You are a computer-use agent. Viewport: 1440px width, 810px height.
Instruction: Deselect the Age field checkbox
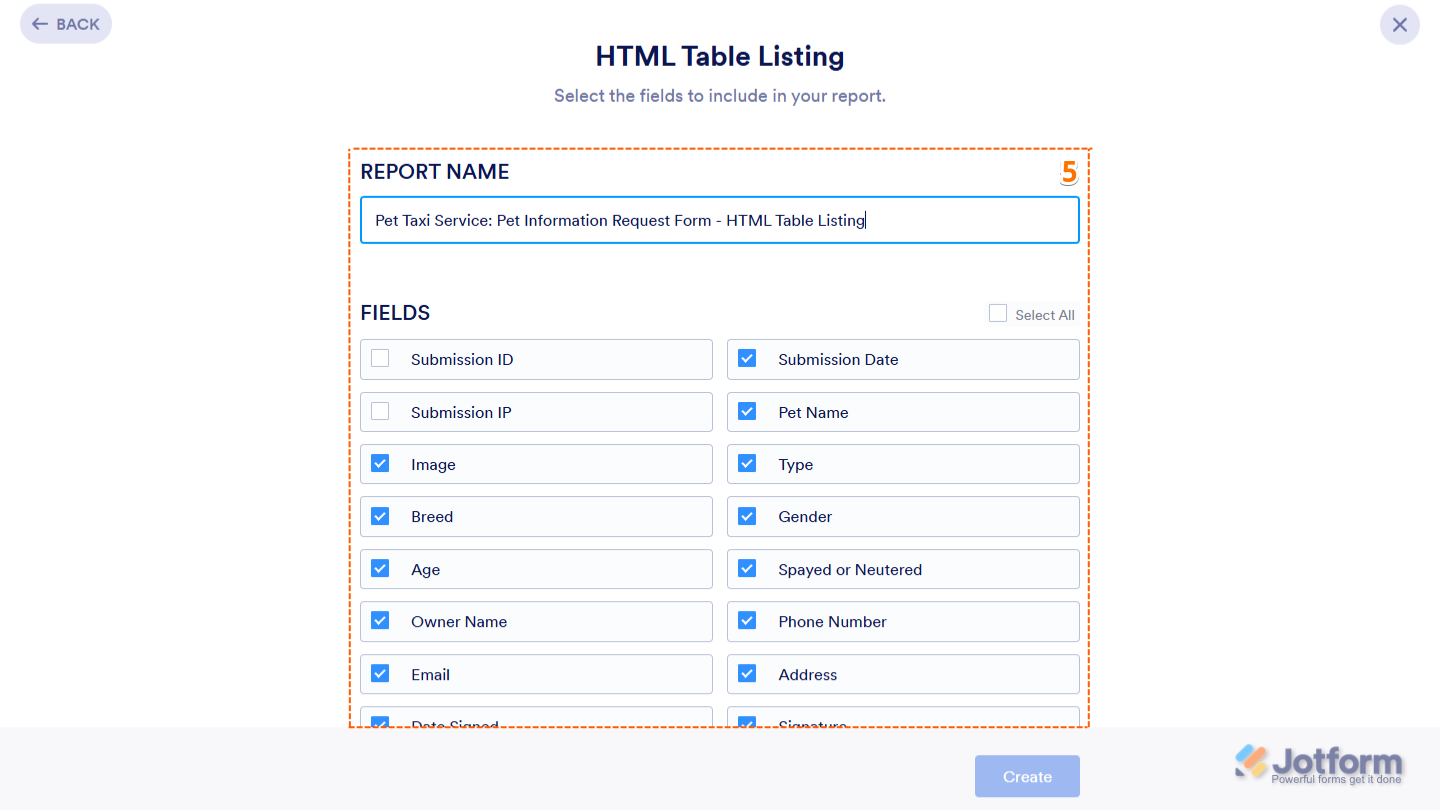(x=380, y=569)
